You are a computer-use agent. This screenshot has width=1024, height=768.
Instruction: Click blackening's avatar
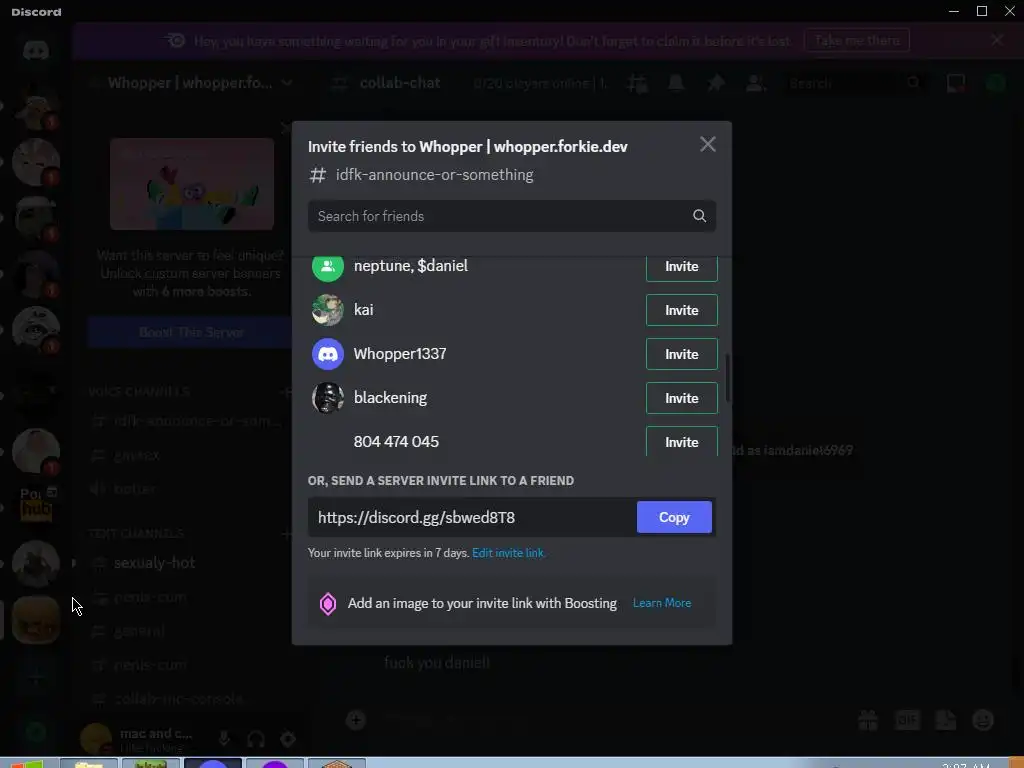328,398
